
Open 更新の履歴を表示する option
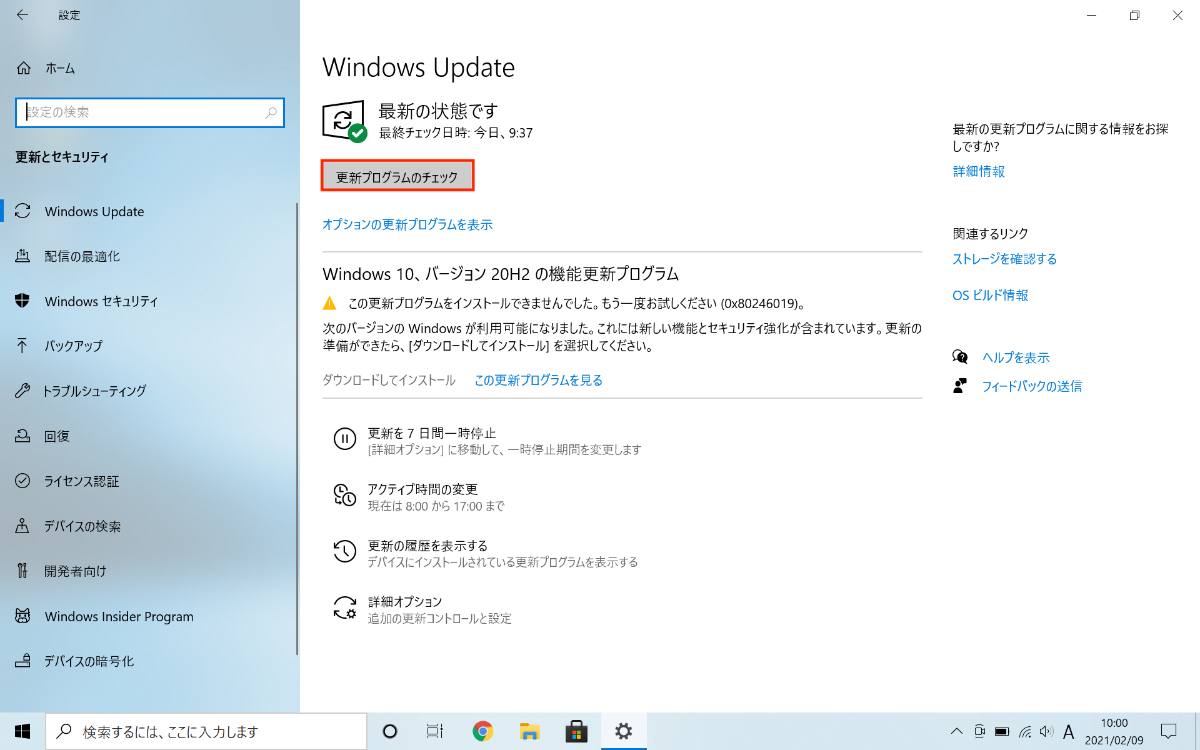coord(428,545)
